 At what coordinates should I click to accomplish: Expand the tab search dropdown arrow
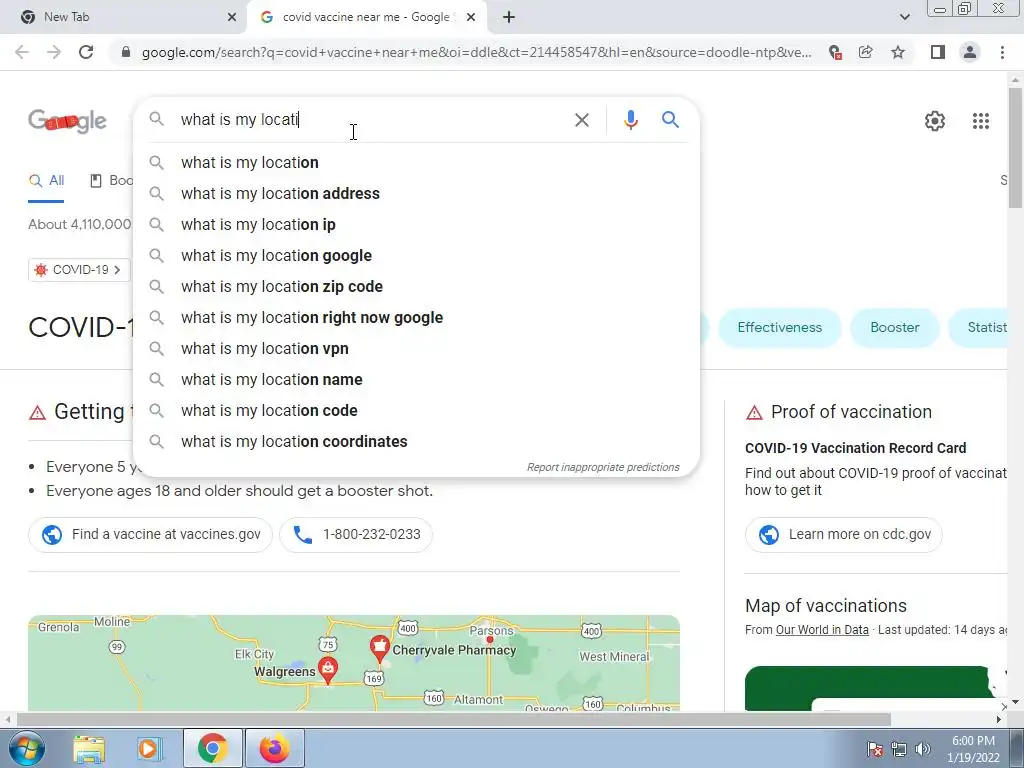(x=904, y=17)
